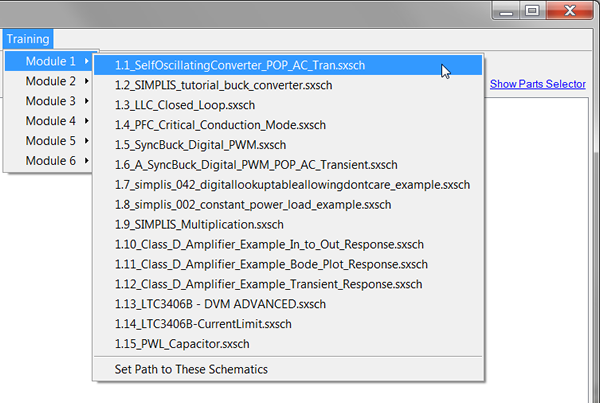Close the application window
This screenshot has height=403, width=600.
[x=569, y=11]
